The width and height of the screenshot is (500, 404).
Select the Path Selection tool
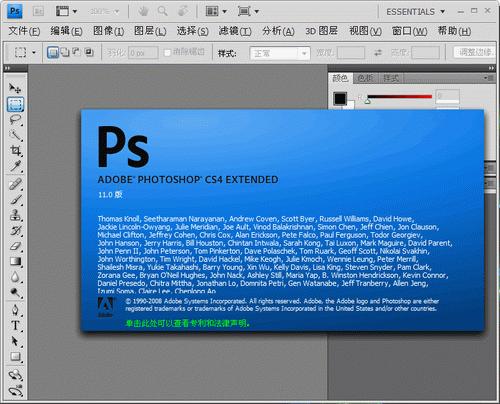click(15, 341)
